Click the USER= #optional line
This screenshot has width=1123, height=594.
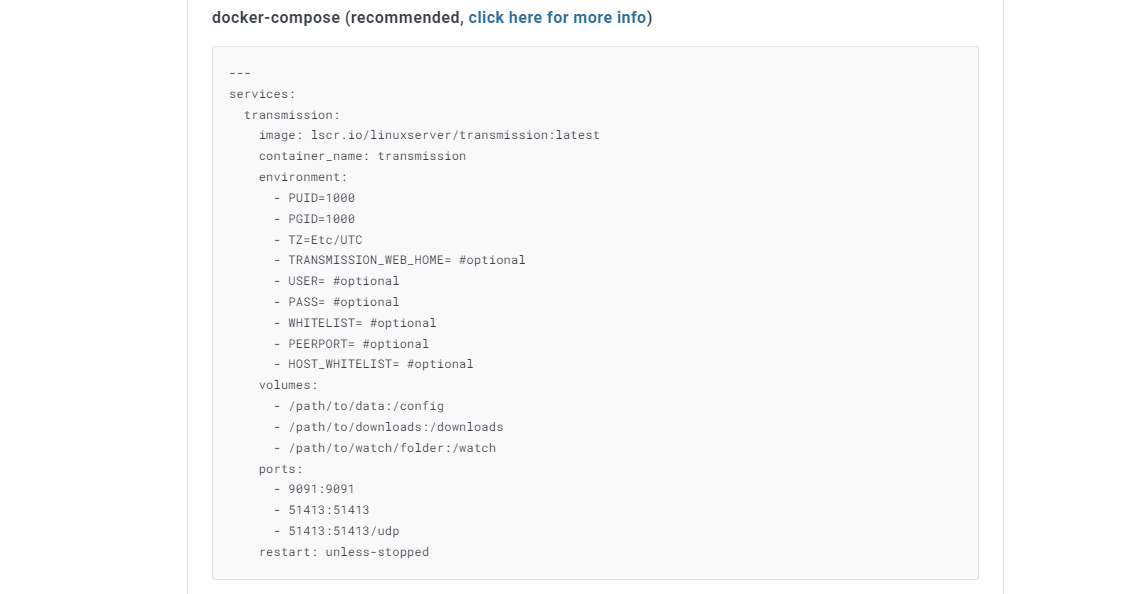(x=343, y=281)
